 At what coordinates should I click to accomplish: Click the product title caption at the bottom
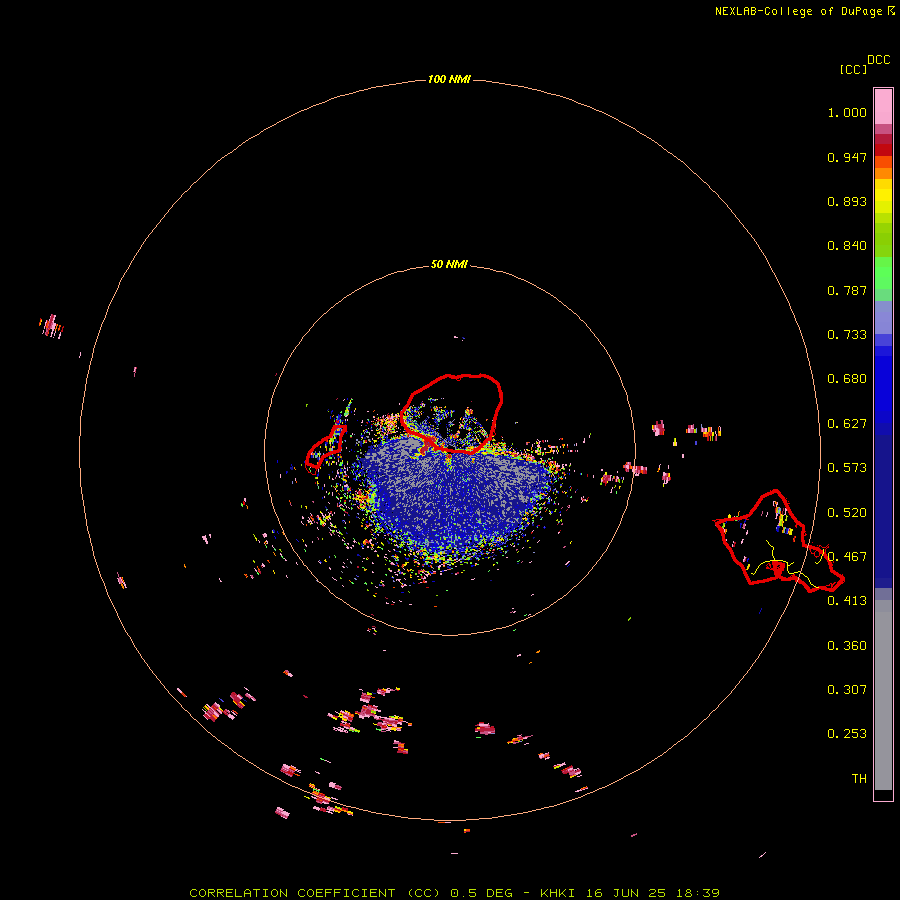point(454,893)
